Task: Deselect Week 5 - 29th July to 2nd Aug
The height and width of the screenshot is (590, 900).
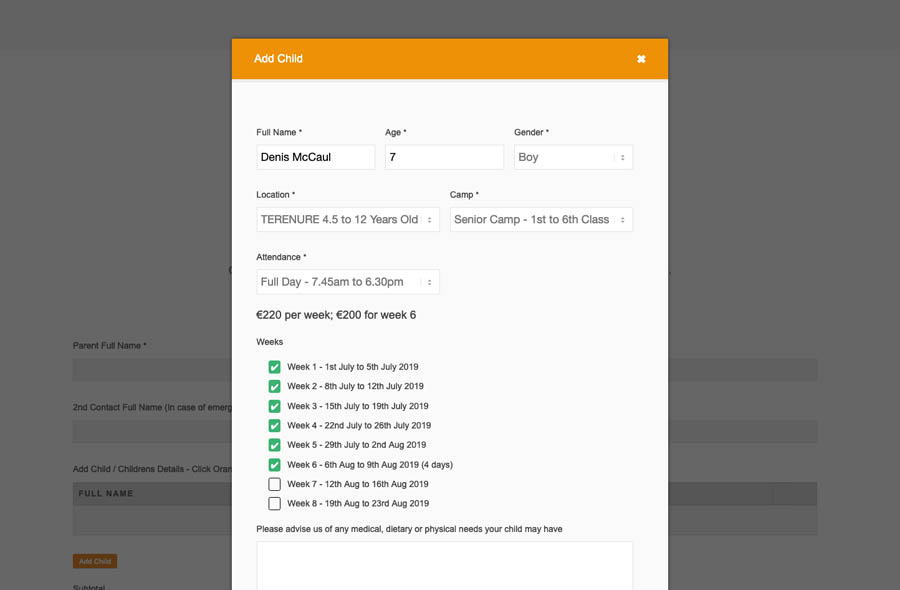Action: (274, 445)
